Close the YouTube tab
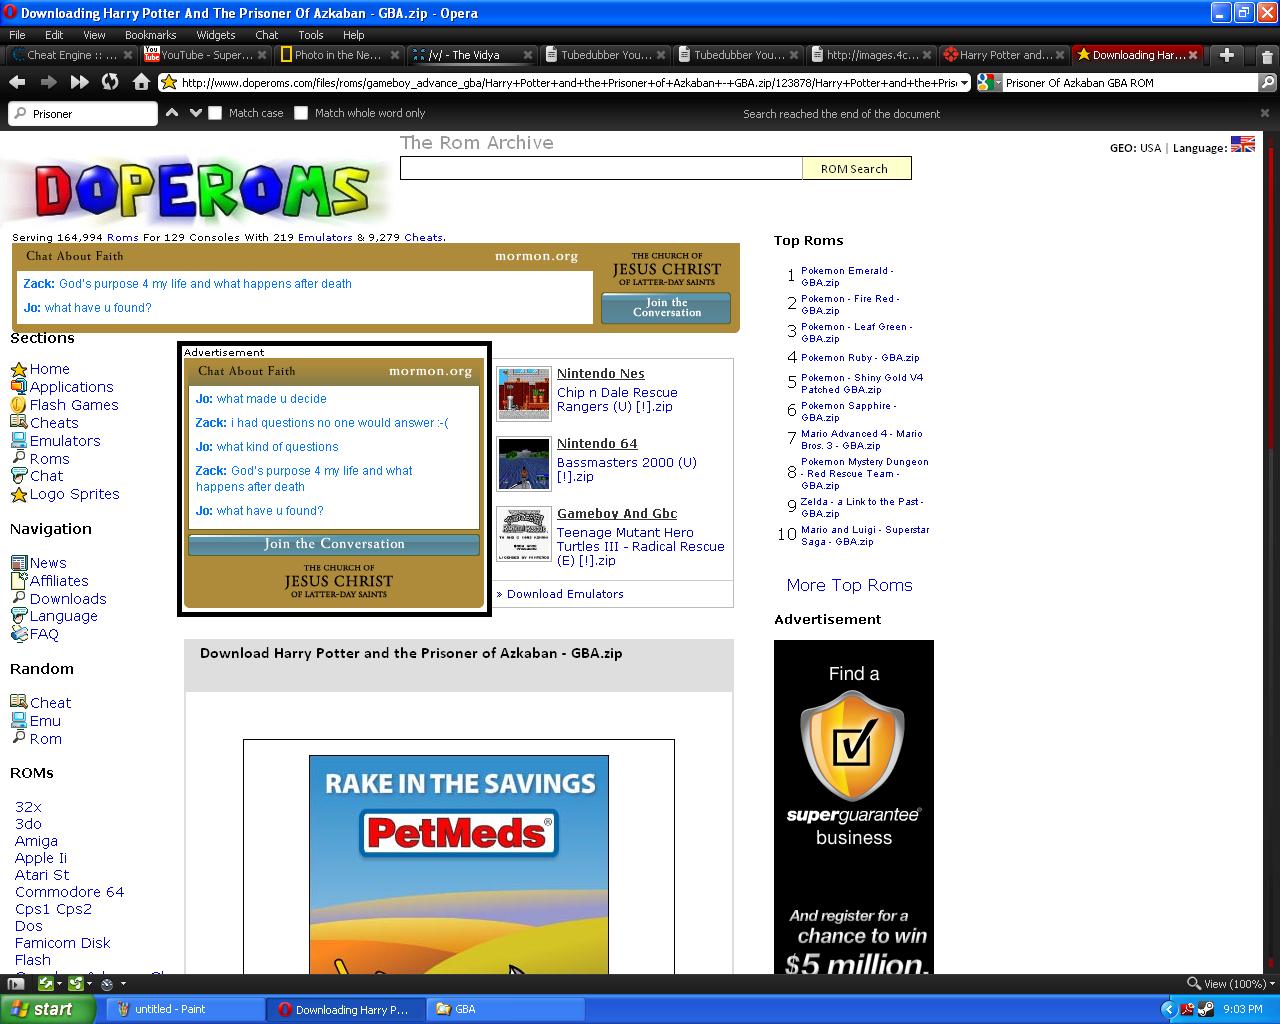Screen dimensions: 1280x1024 click(x=261, y=55)
